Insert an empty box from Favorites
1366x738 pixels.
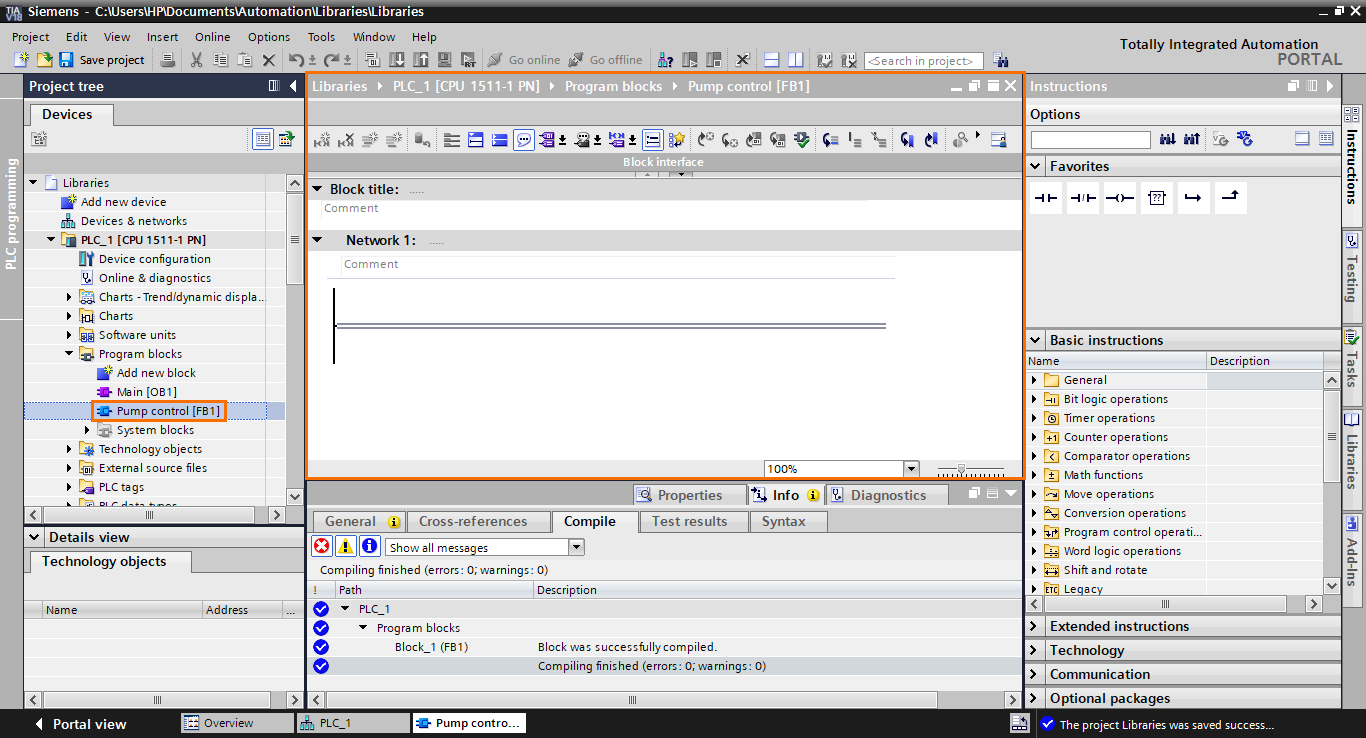point(1157,197)
